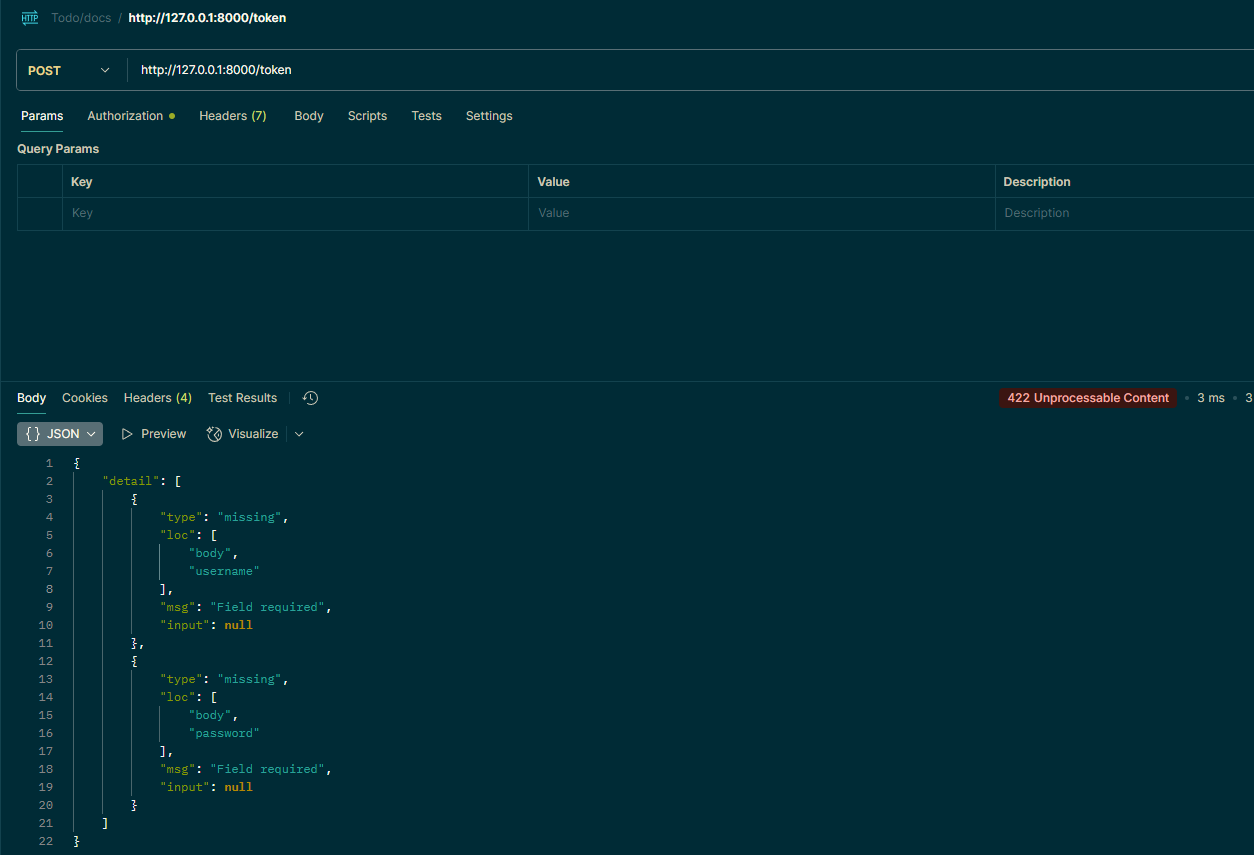
Task: Open the POST method dropdown
Action: [x=69, y=71]
